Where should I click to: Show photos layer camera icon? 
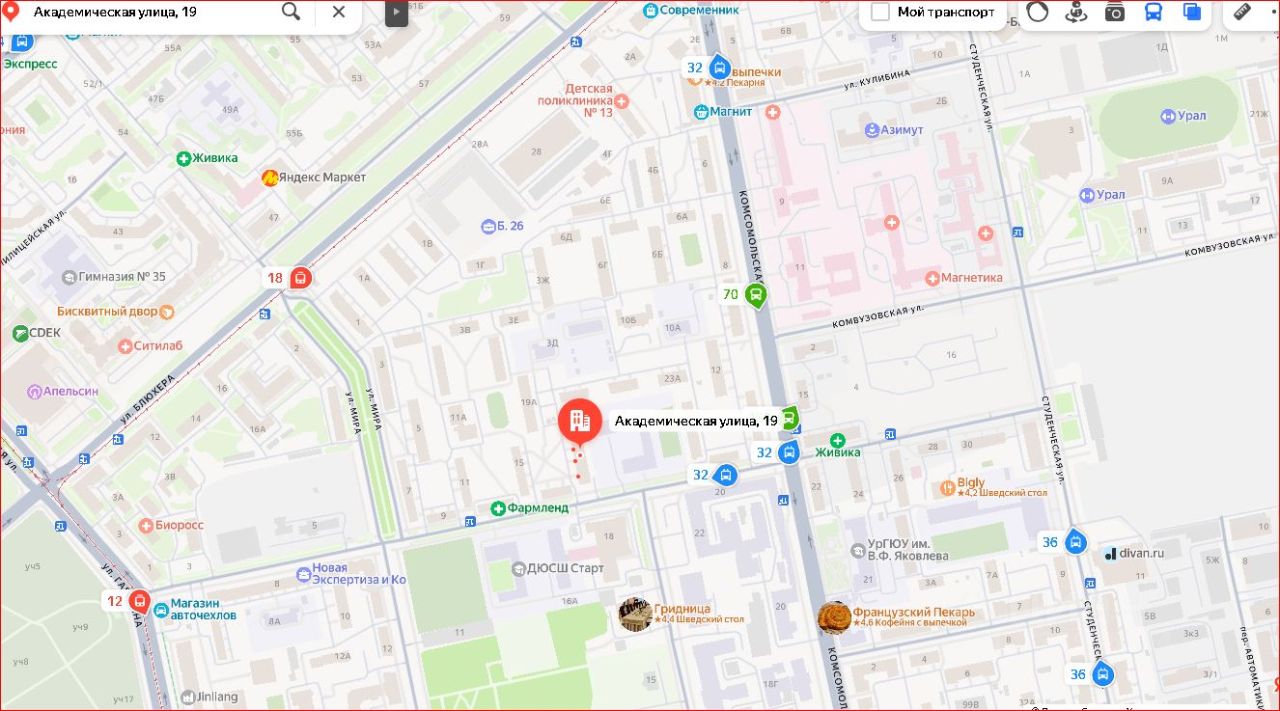pyautogui.click(x=1114, y=12)
